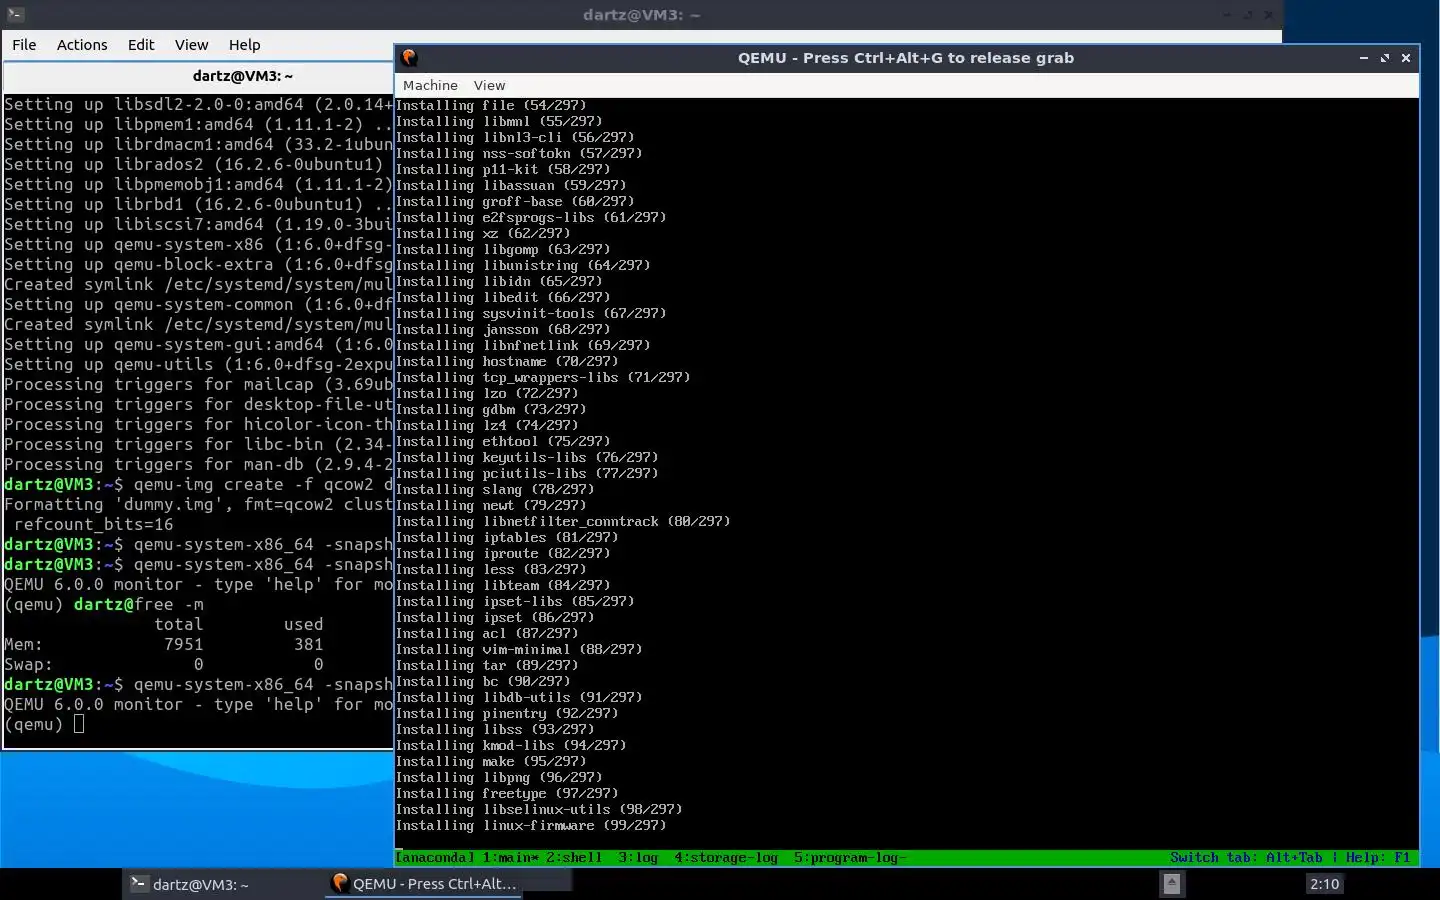
Task: Click line 'Installing hostname (70/297)'
Action: (x=507, y=362)
